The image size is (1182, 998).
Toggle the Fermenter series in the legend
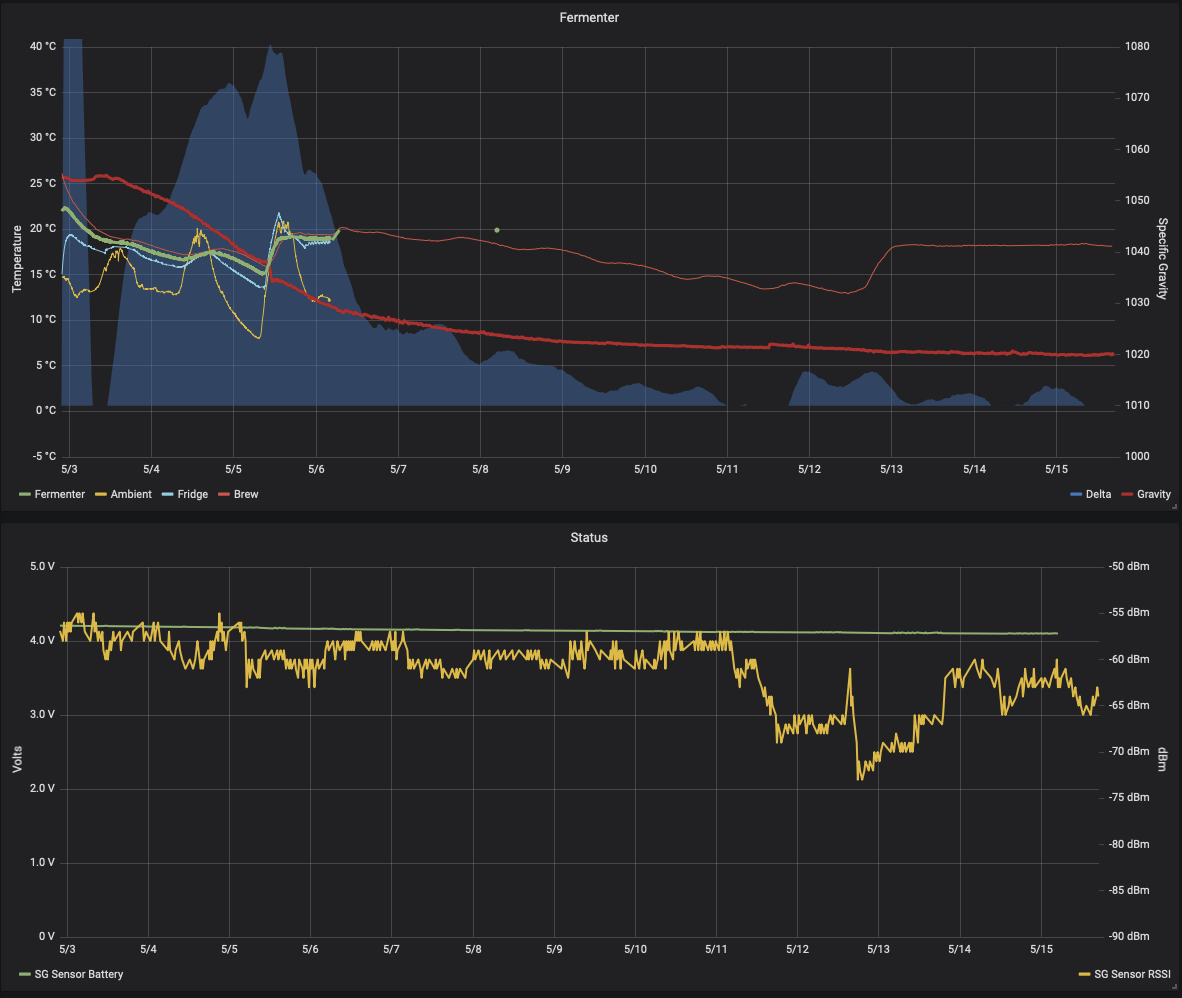tap(60, 494)
